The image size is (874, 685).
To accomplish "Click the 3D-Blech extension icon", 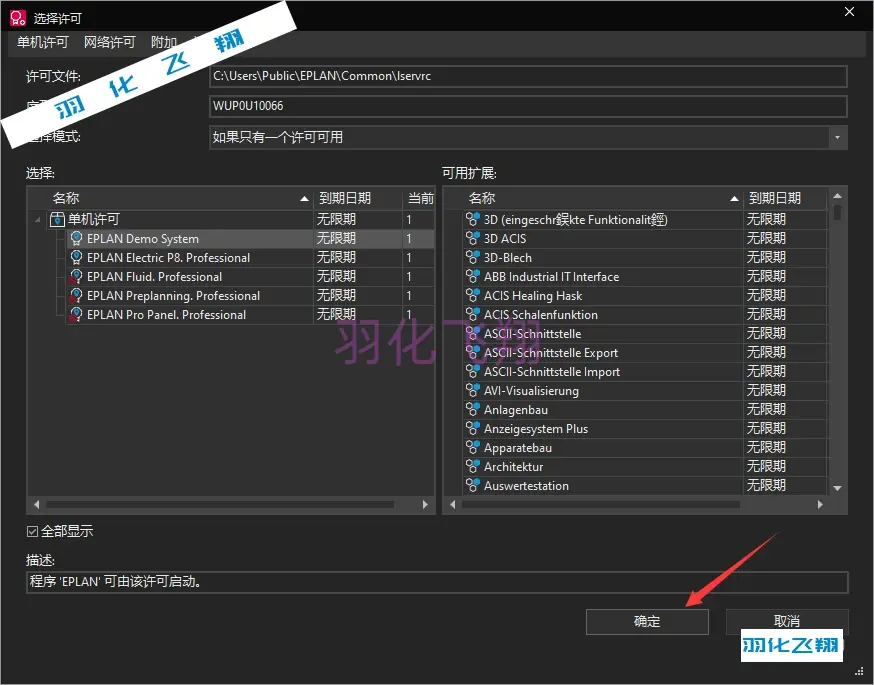I will (473, 258).
